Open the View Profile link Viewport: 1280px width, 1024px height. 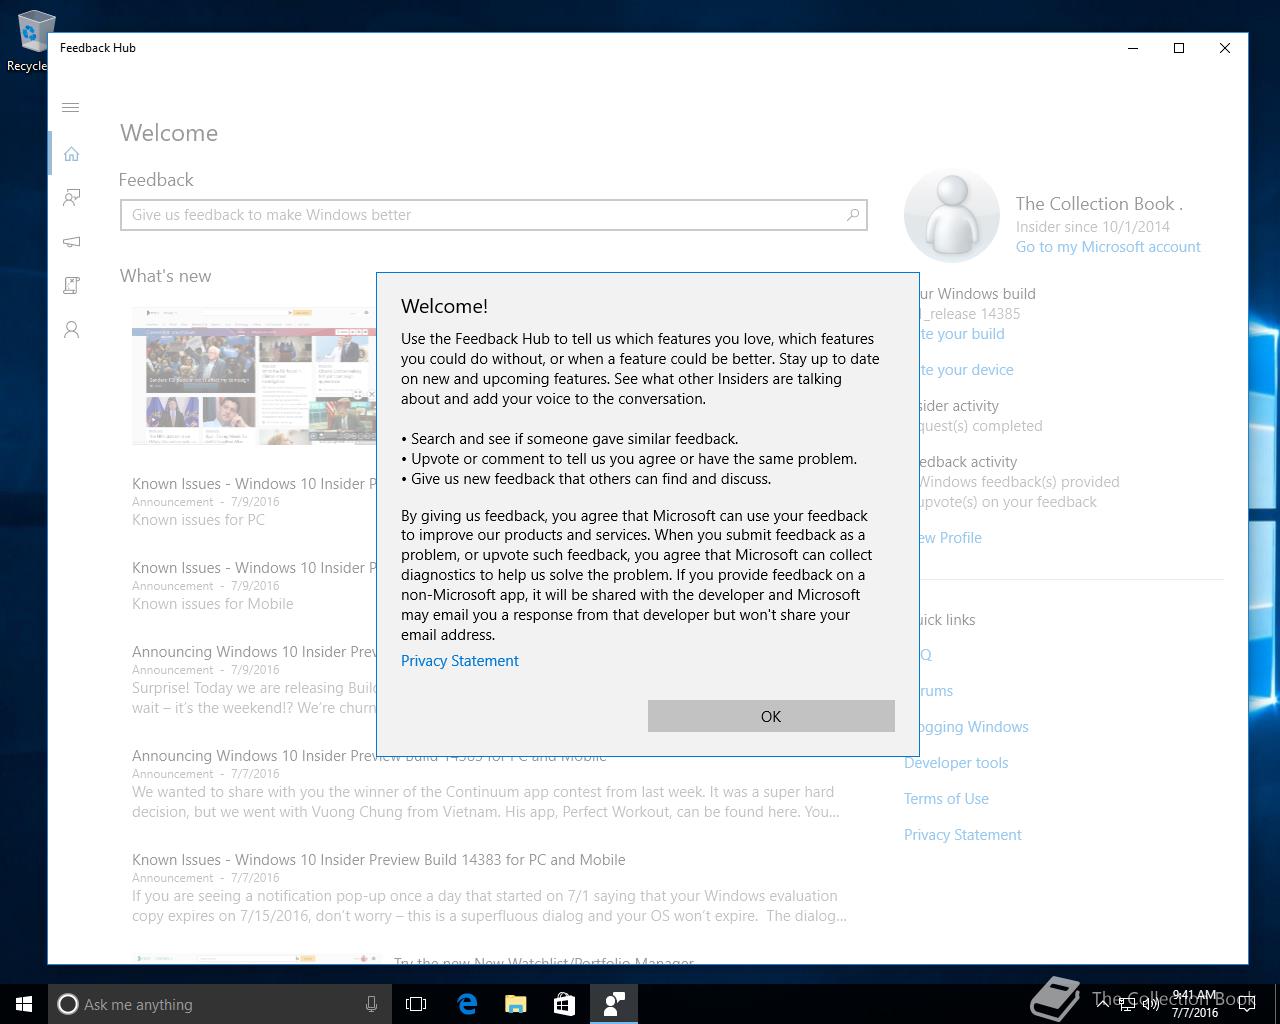(950, 538)
